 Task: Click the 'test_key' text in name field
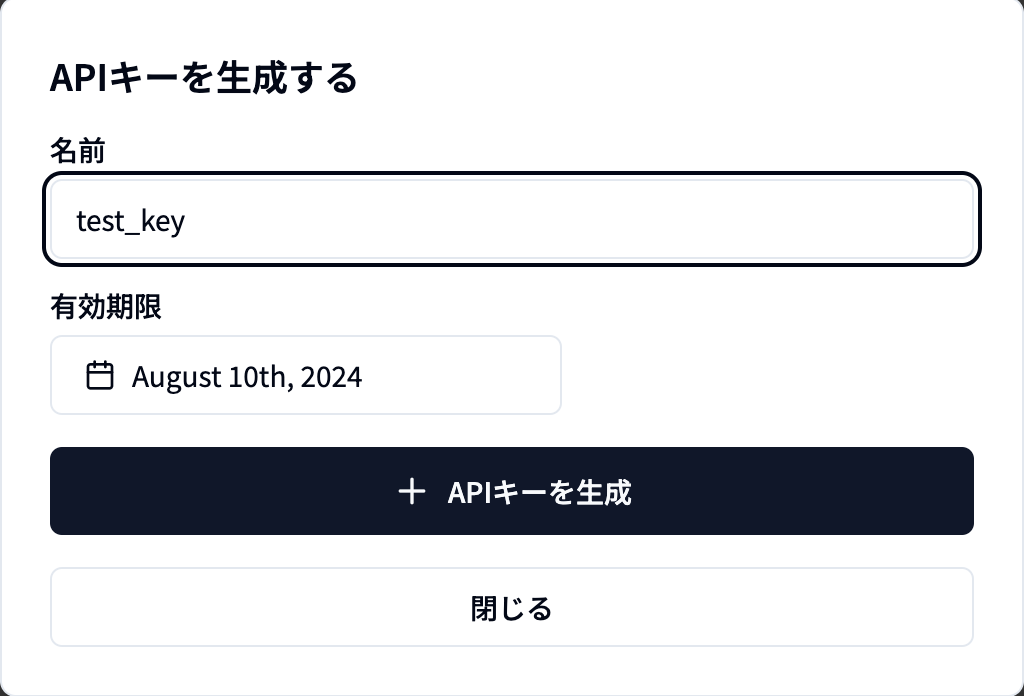[131, 221]
